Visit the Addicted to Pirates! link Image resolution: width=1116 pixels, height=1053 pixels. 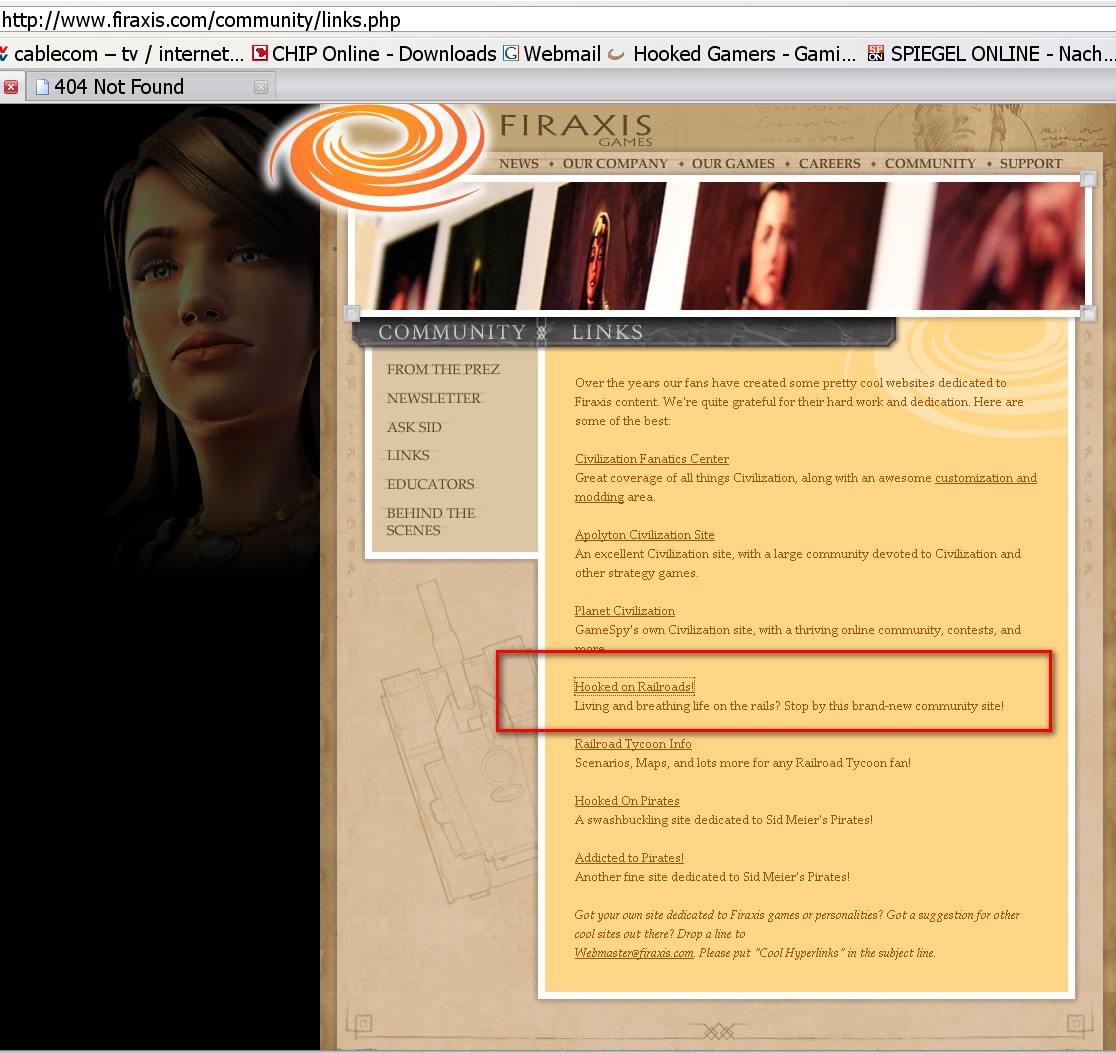tap(629, 858)
